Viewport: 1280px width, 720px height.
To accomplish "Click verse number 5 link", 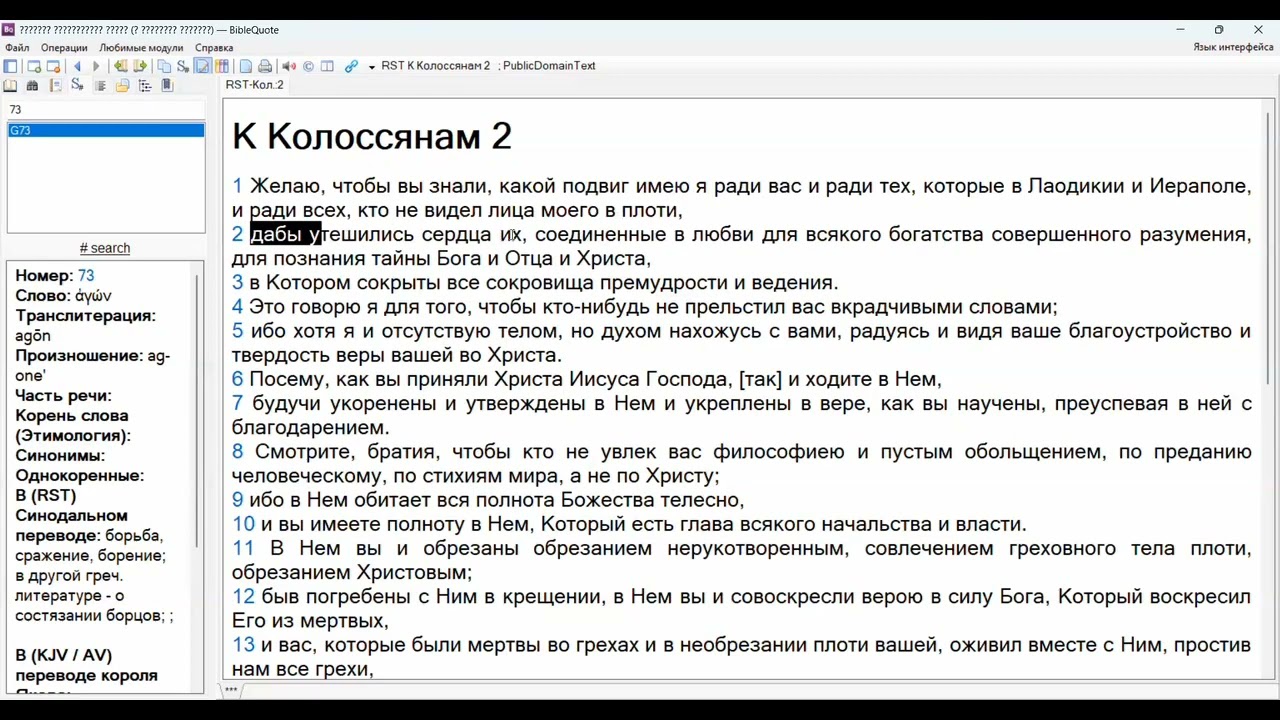I will 237,331.
